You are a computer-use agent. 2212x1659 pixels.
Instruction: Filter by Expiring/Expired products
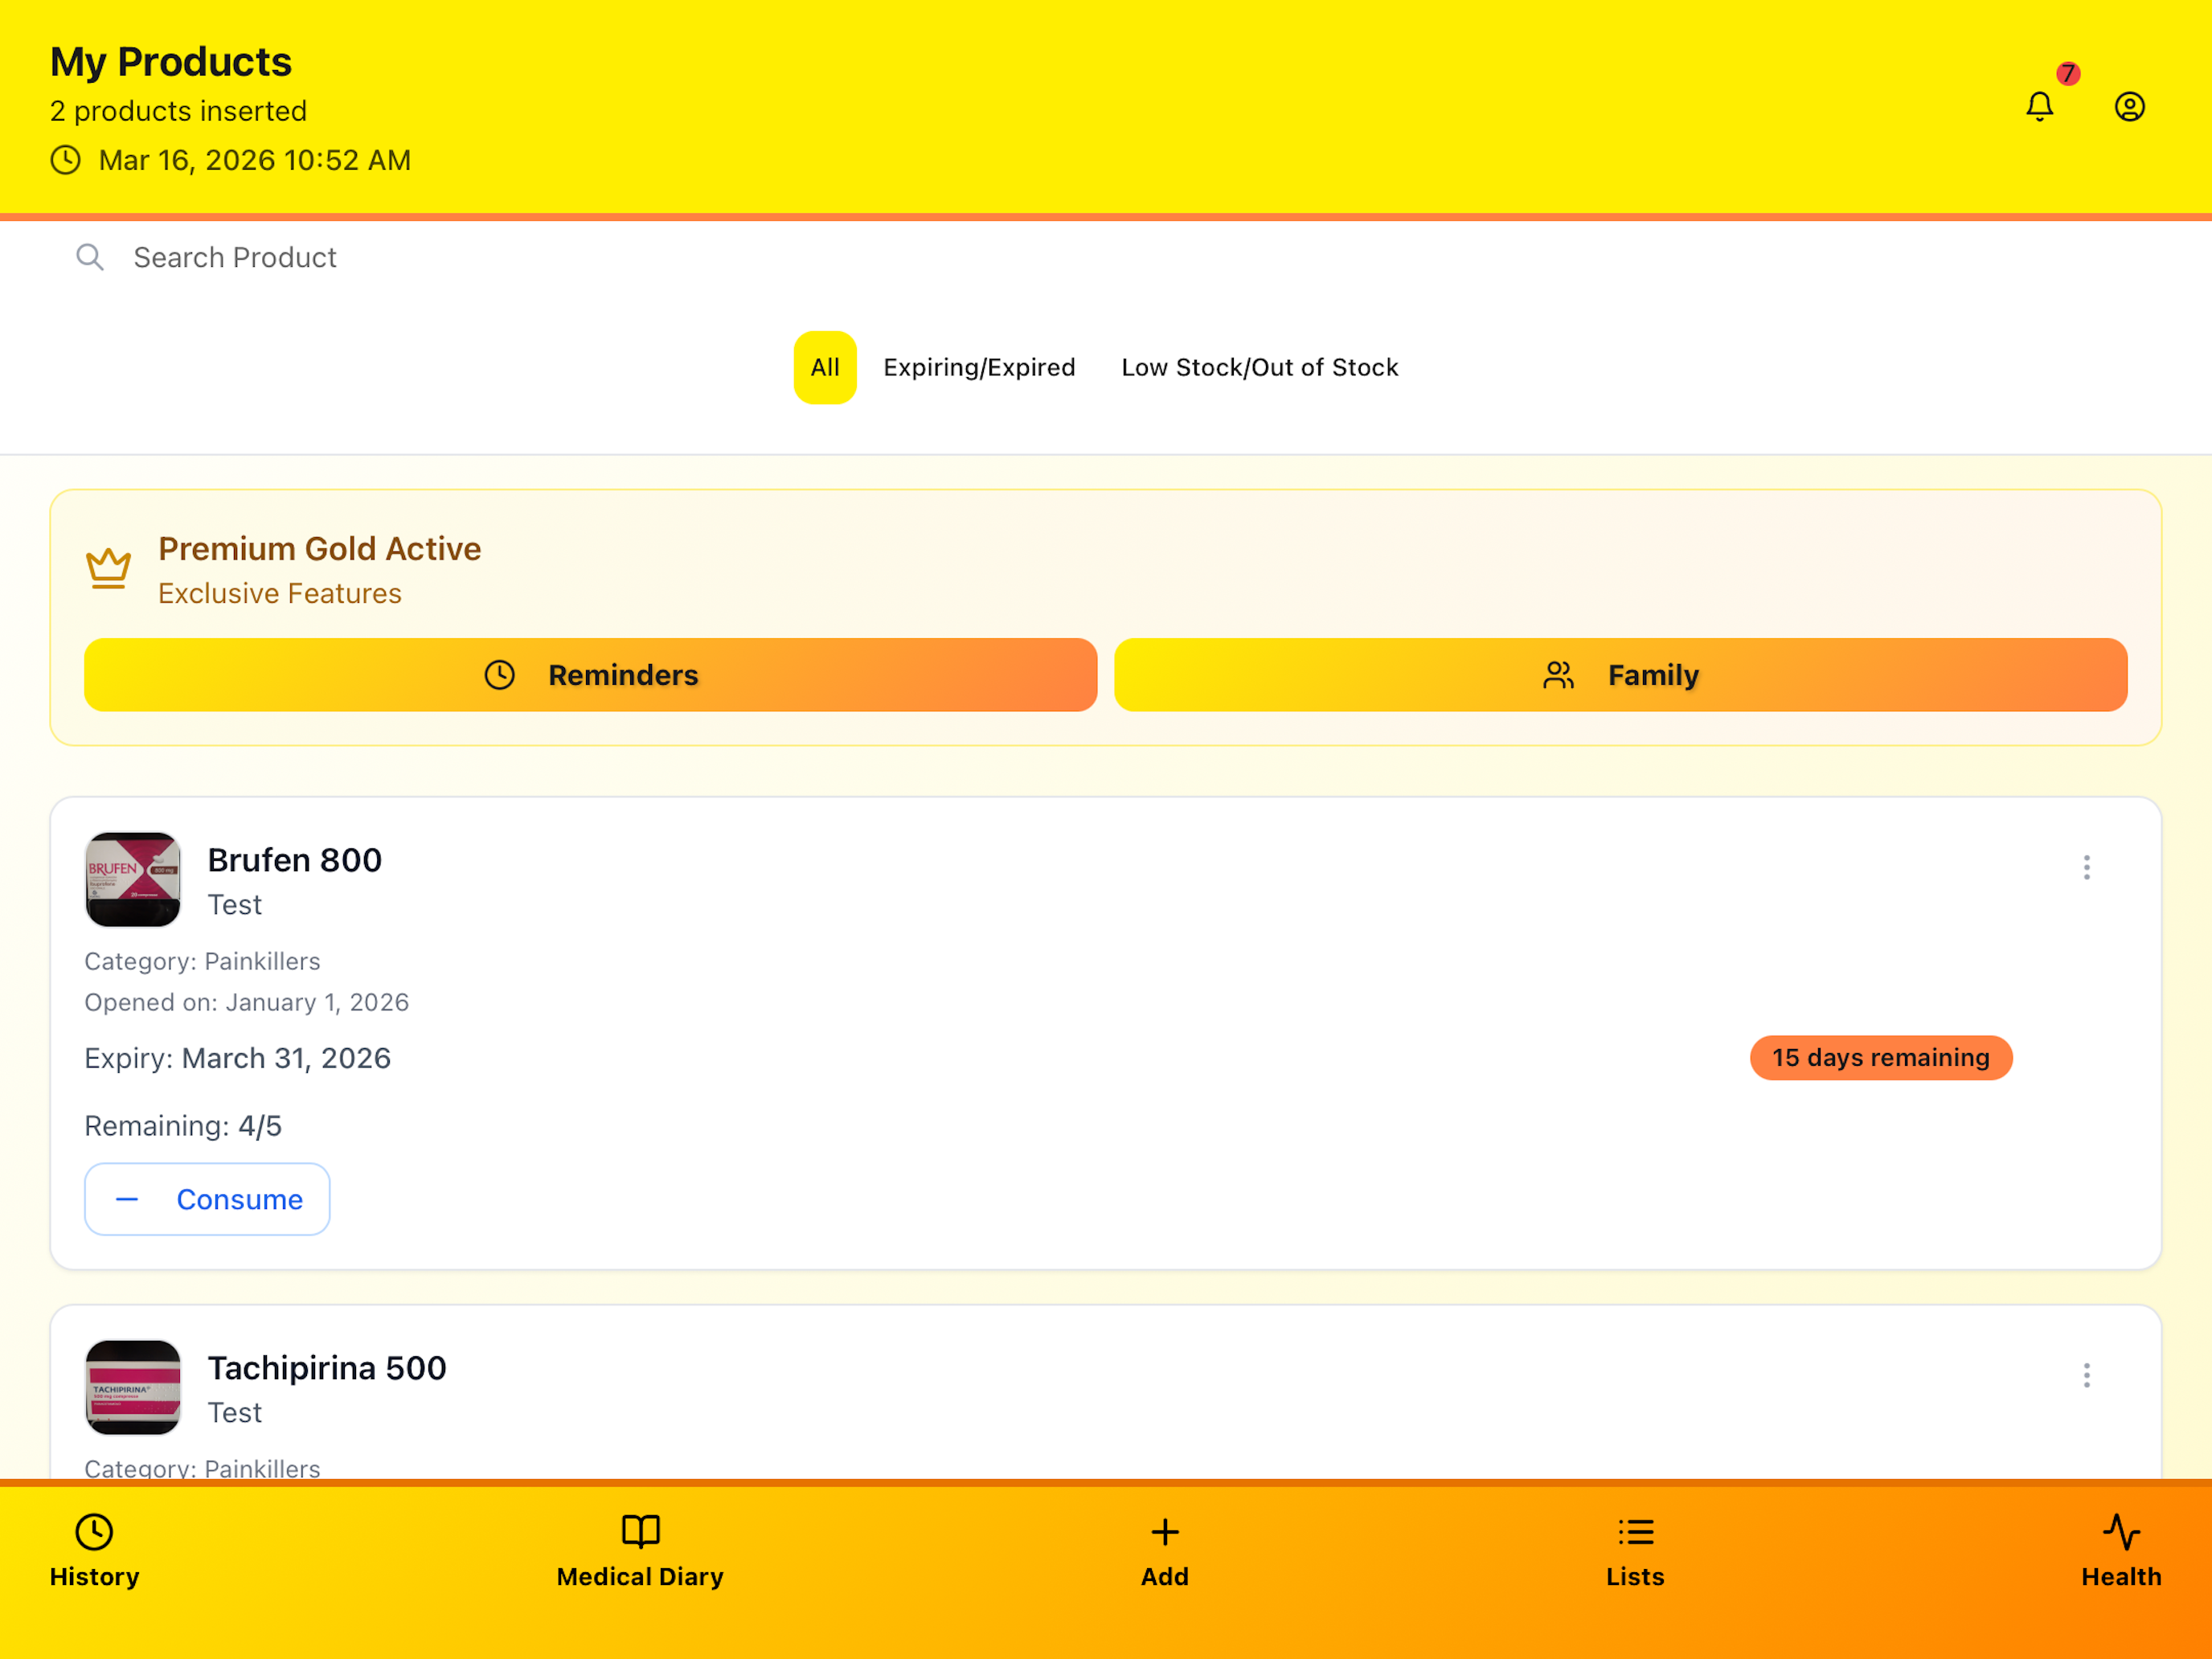[x=979, y=367]
